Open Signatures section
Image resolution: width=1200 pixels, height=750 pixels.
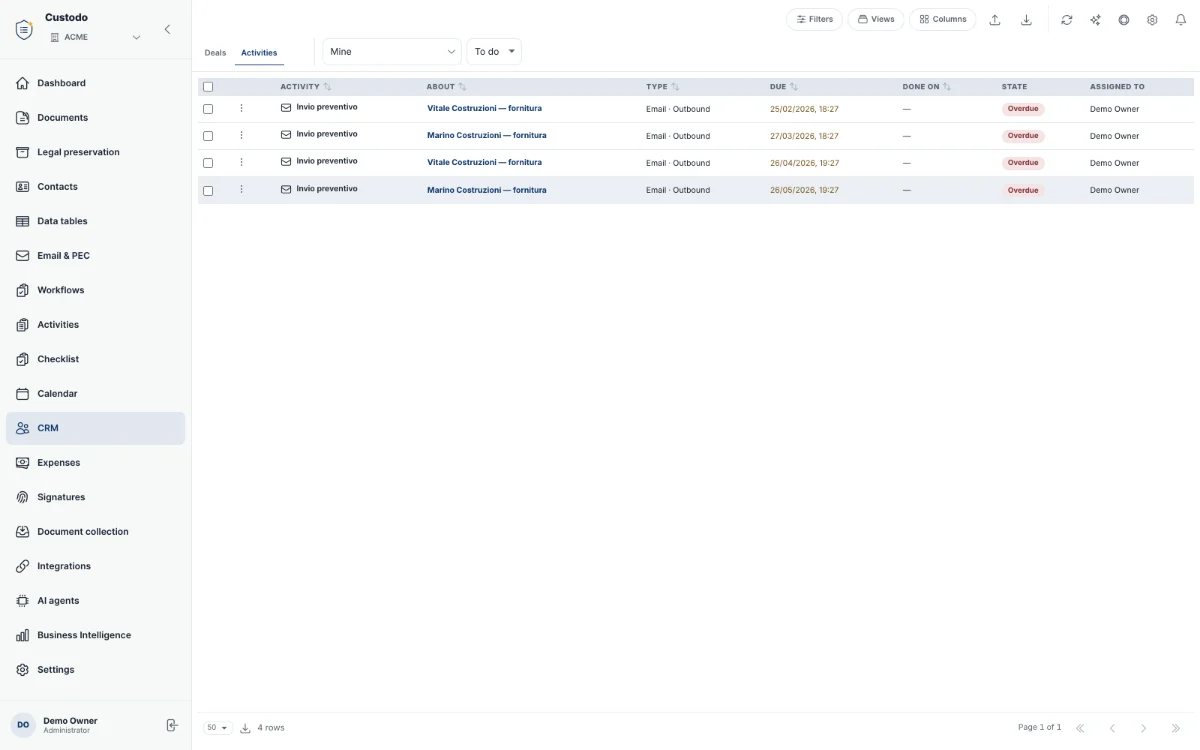[x=95, y=497]
